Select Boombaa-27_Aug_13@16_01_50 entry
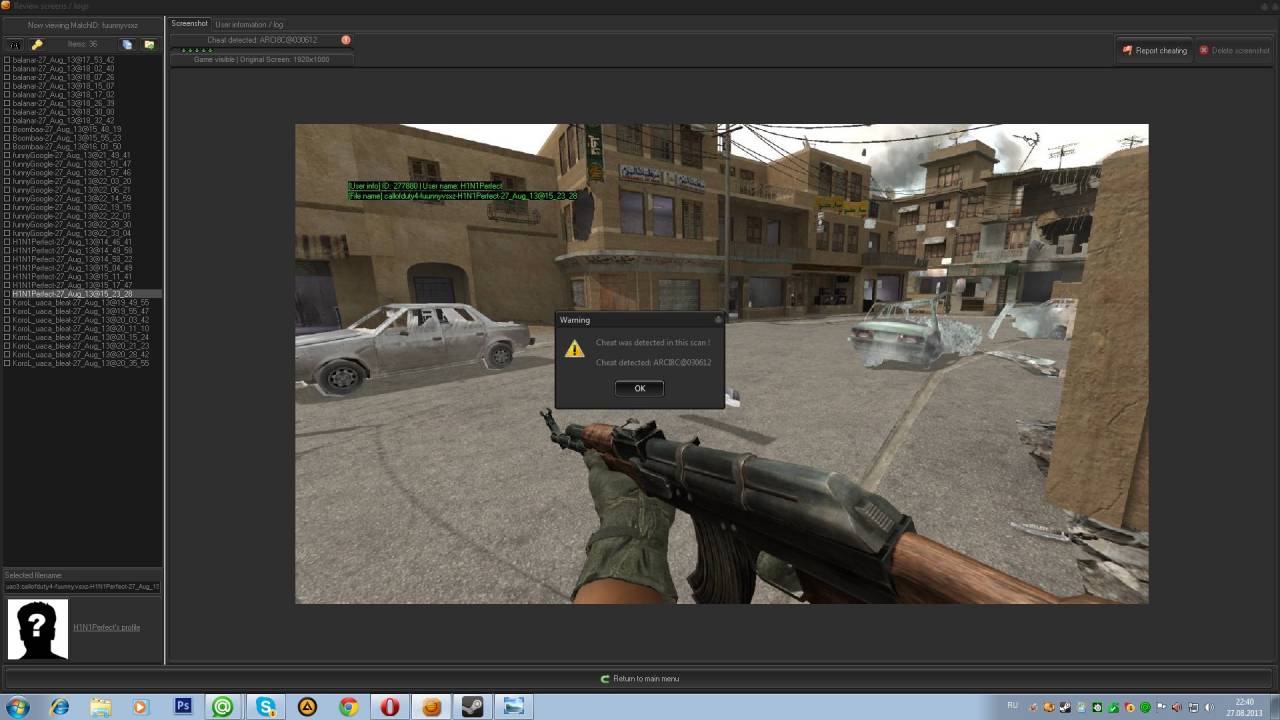Viewport: 1280px width, 720px height. point(67,146)
